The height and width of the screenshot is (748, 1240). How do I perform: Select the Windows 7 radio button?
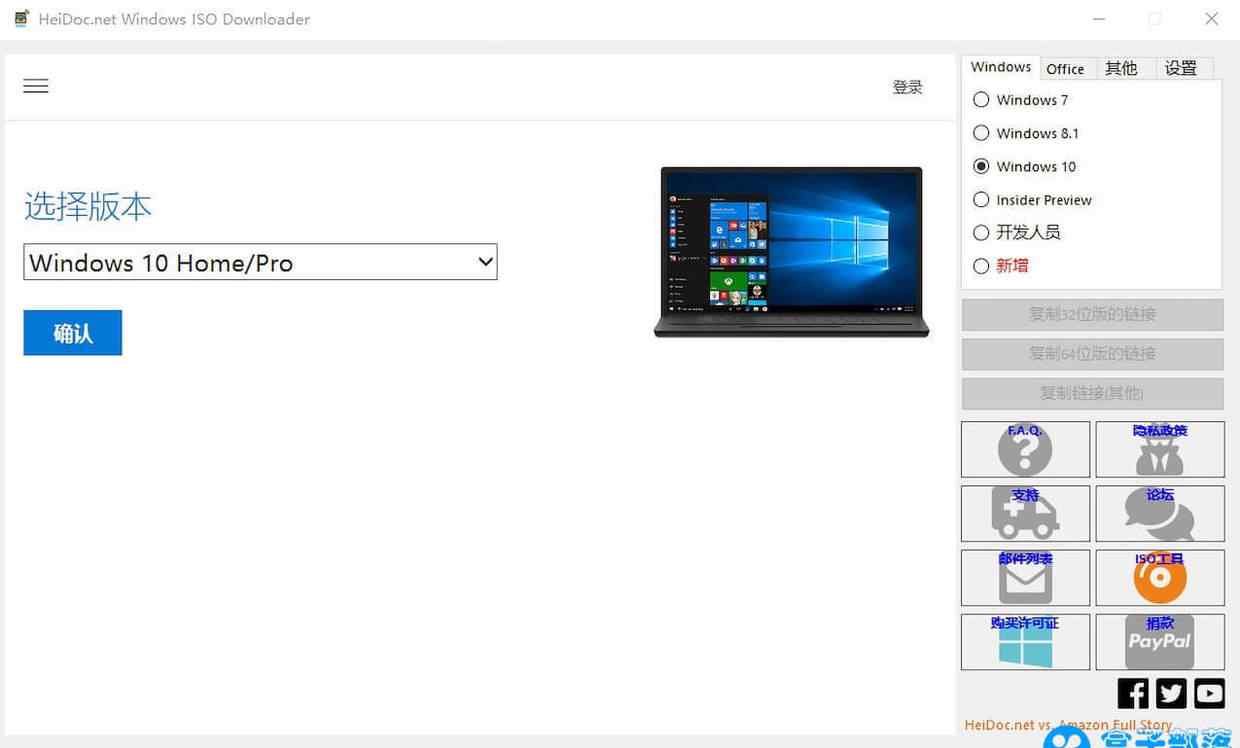click(x=981, y=100)
